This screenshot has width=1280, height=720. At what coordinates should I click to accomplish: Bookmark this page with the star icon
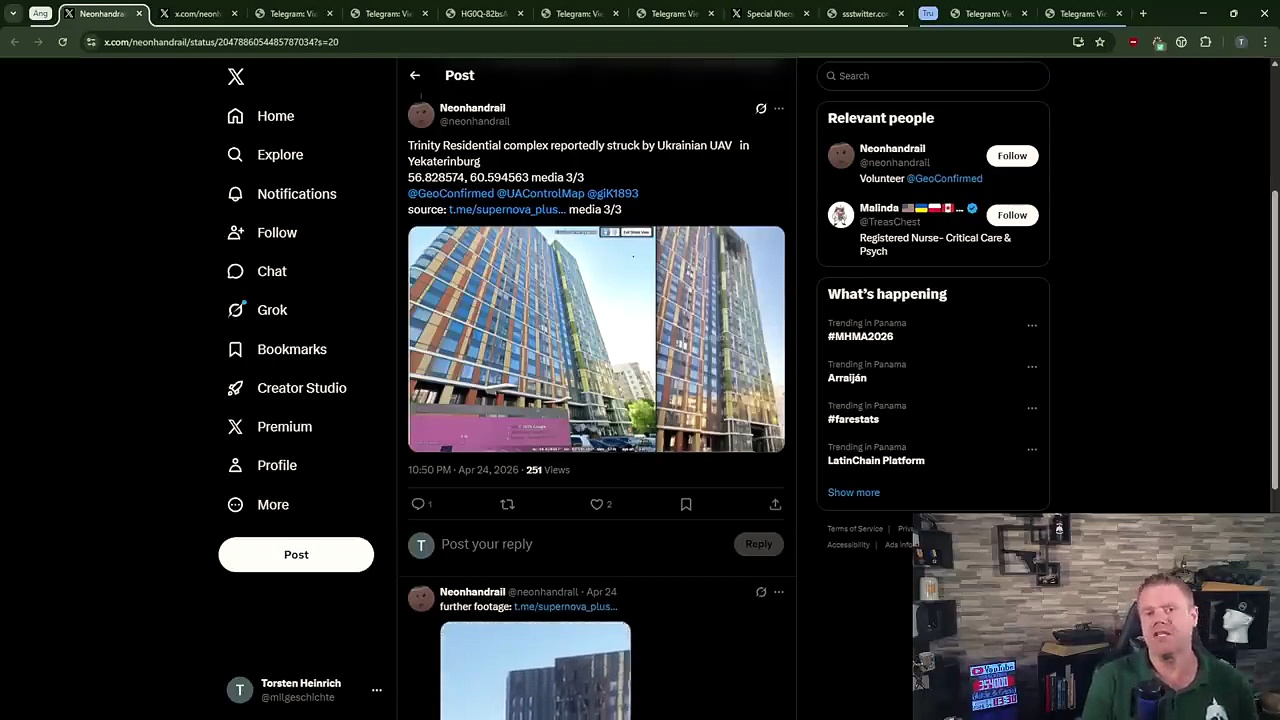point(1100,42)
